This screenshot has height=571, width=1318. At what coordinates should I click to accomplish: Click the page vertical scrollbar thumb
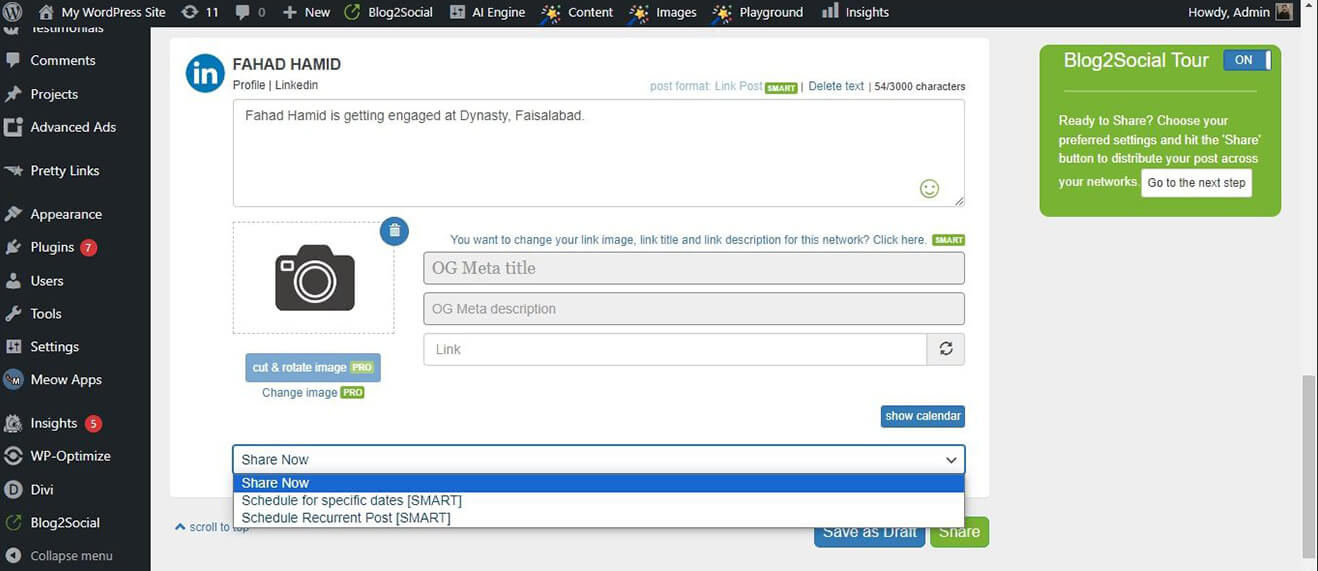(x=1309, y=466)
